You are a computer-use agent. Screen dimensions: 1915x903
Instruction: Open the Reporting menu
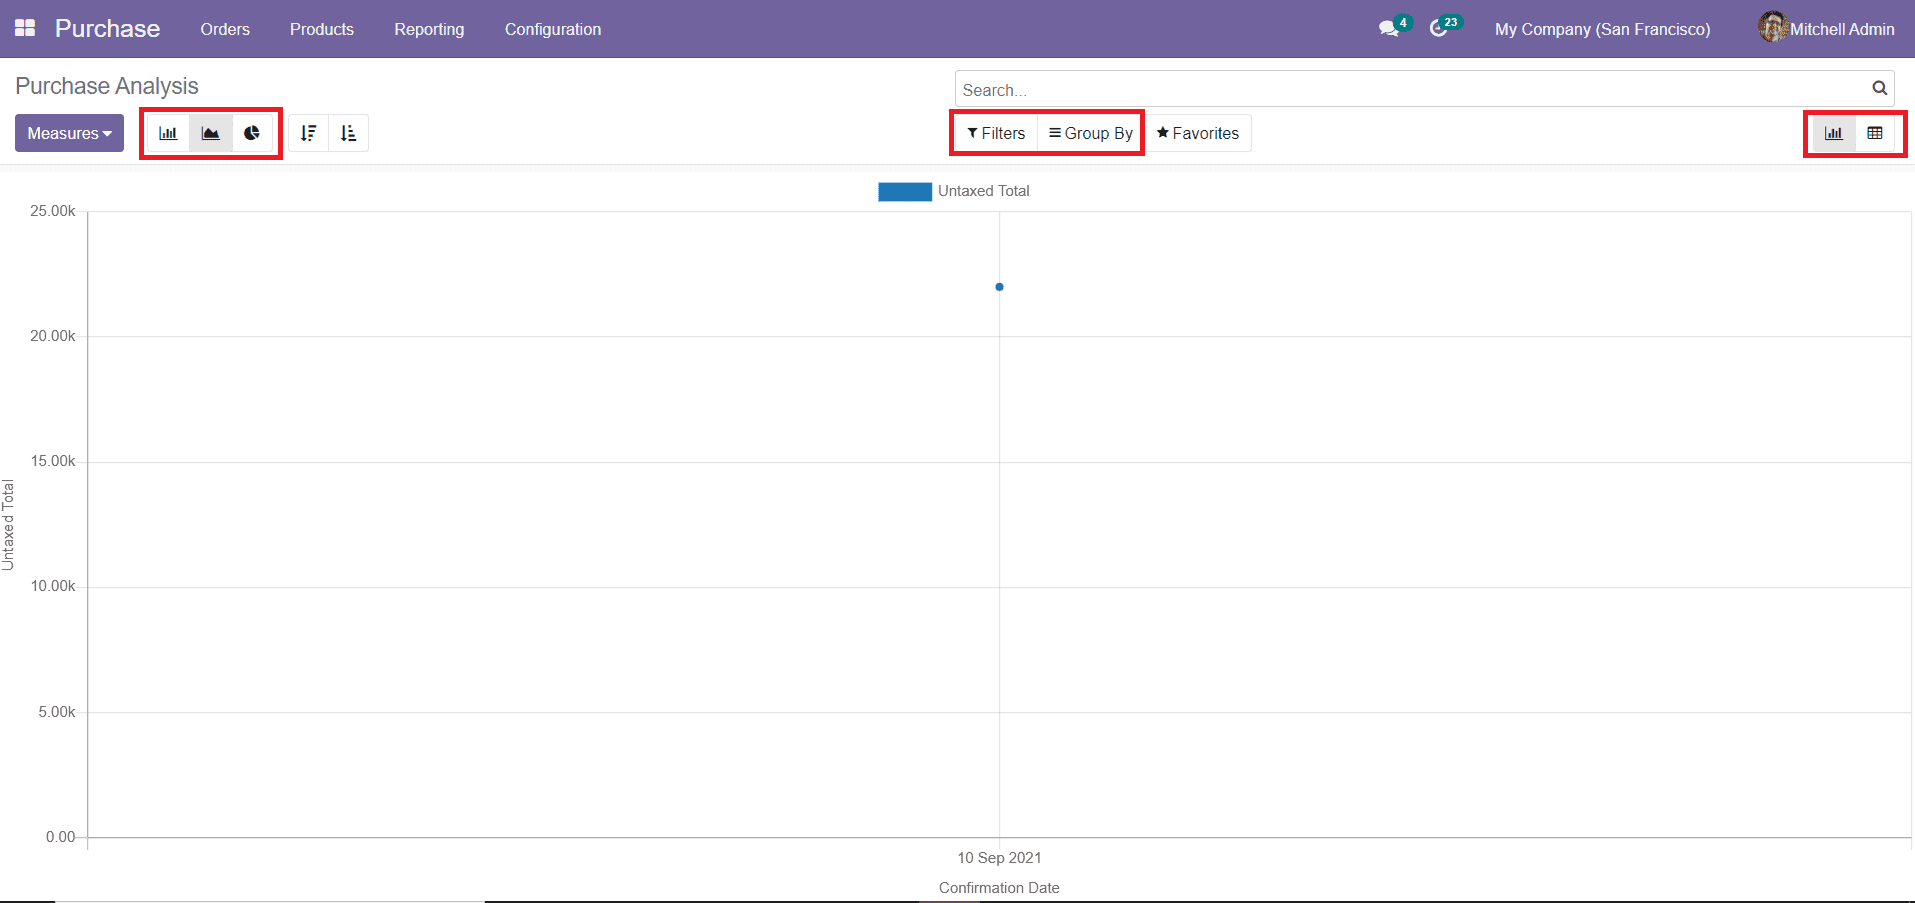[428, 29]
